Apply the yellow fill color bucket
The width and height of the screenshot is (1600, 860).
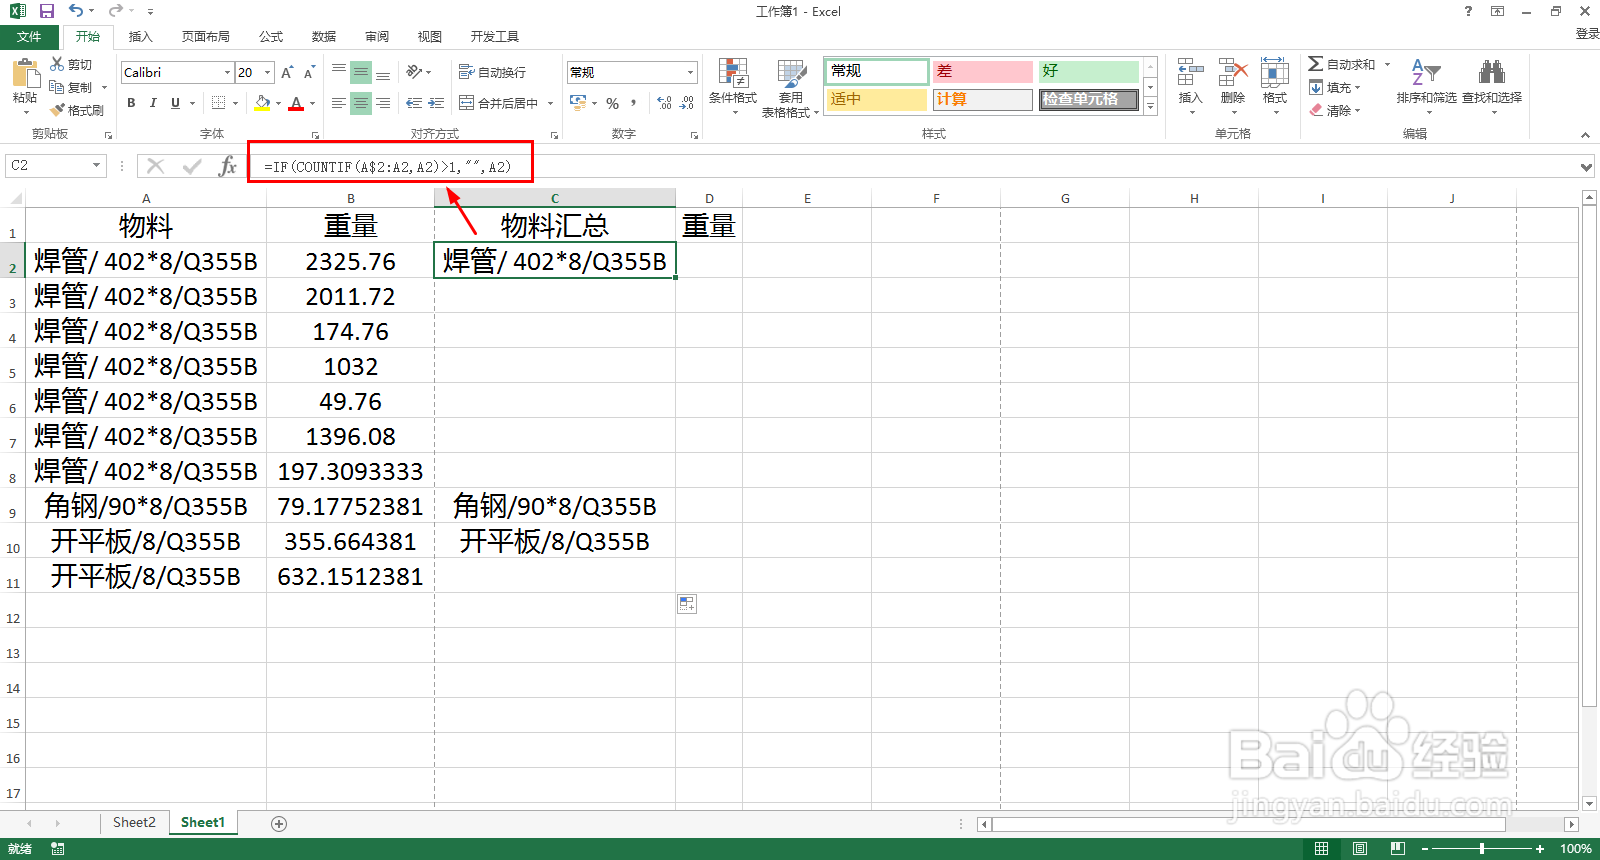(262, 103)
